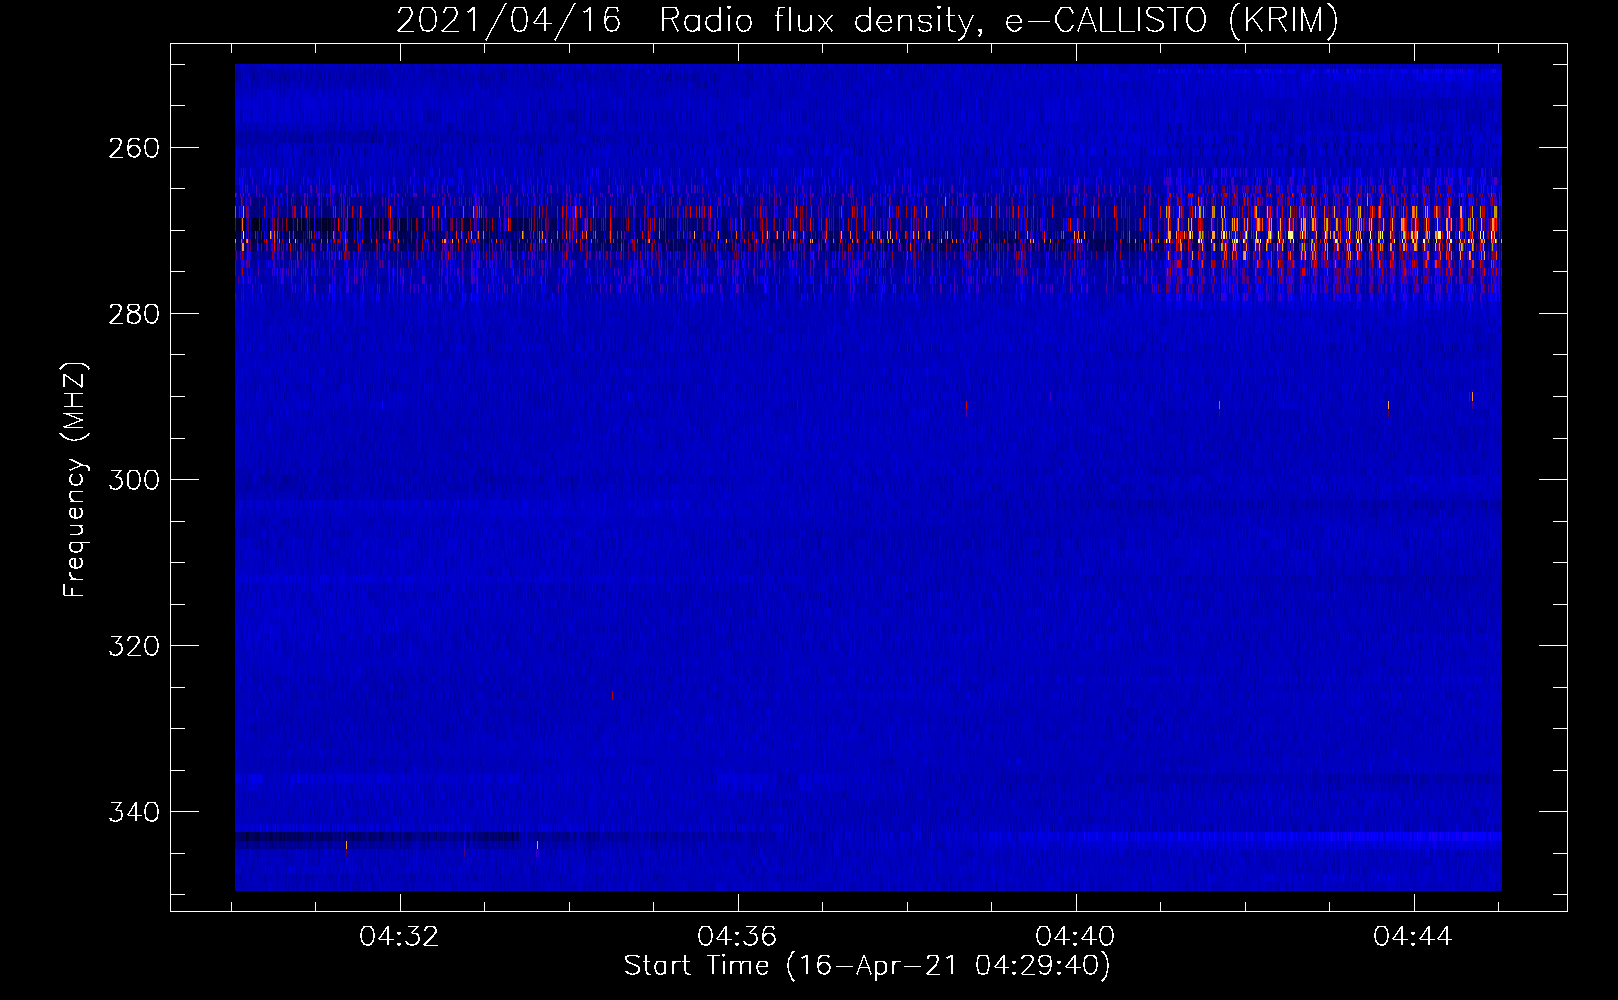
Task: Select the 260 frequency tick label
Action: 133,148
